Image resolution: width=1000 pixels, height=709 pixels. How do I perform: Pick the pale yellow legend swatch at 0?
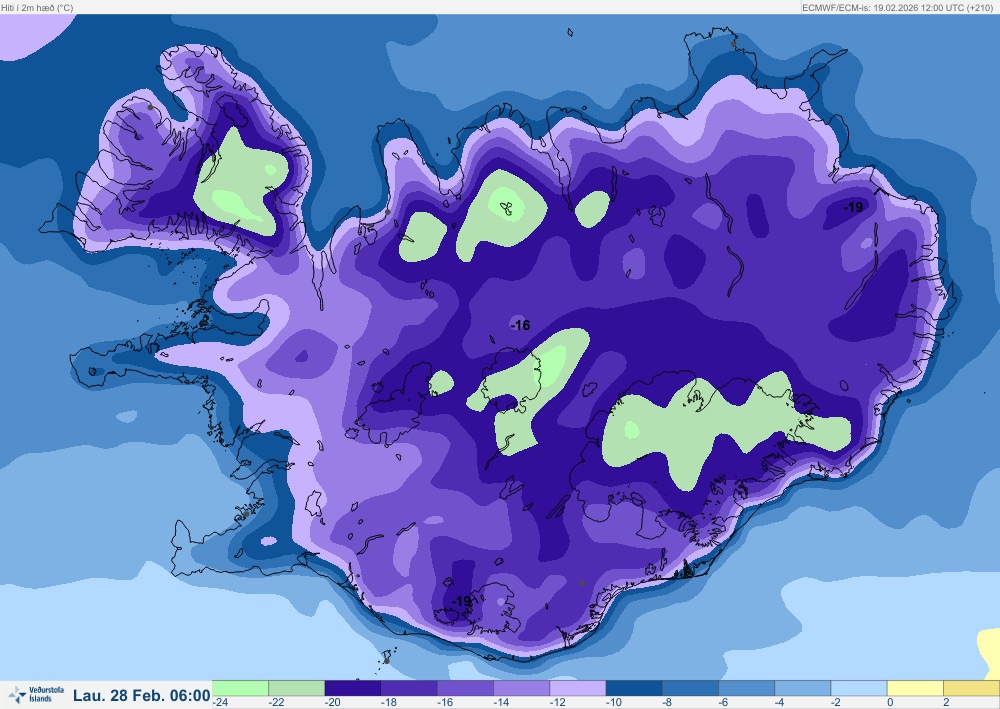tap(915, 688)
